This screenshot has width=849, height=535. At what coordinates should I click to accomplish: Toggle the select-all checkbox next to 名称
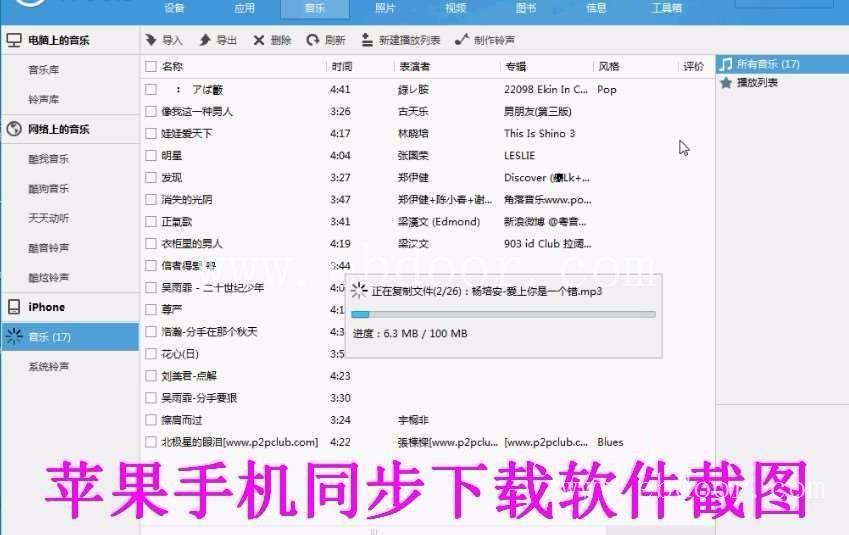151,67
